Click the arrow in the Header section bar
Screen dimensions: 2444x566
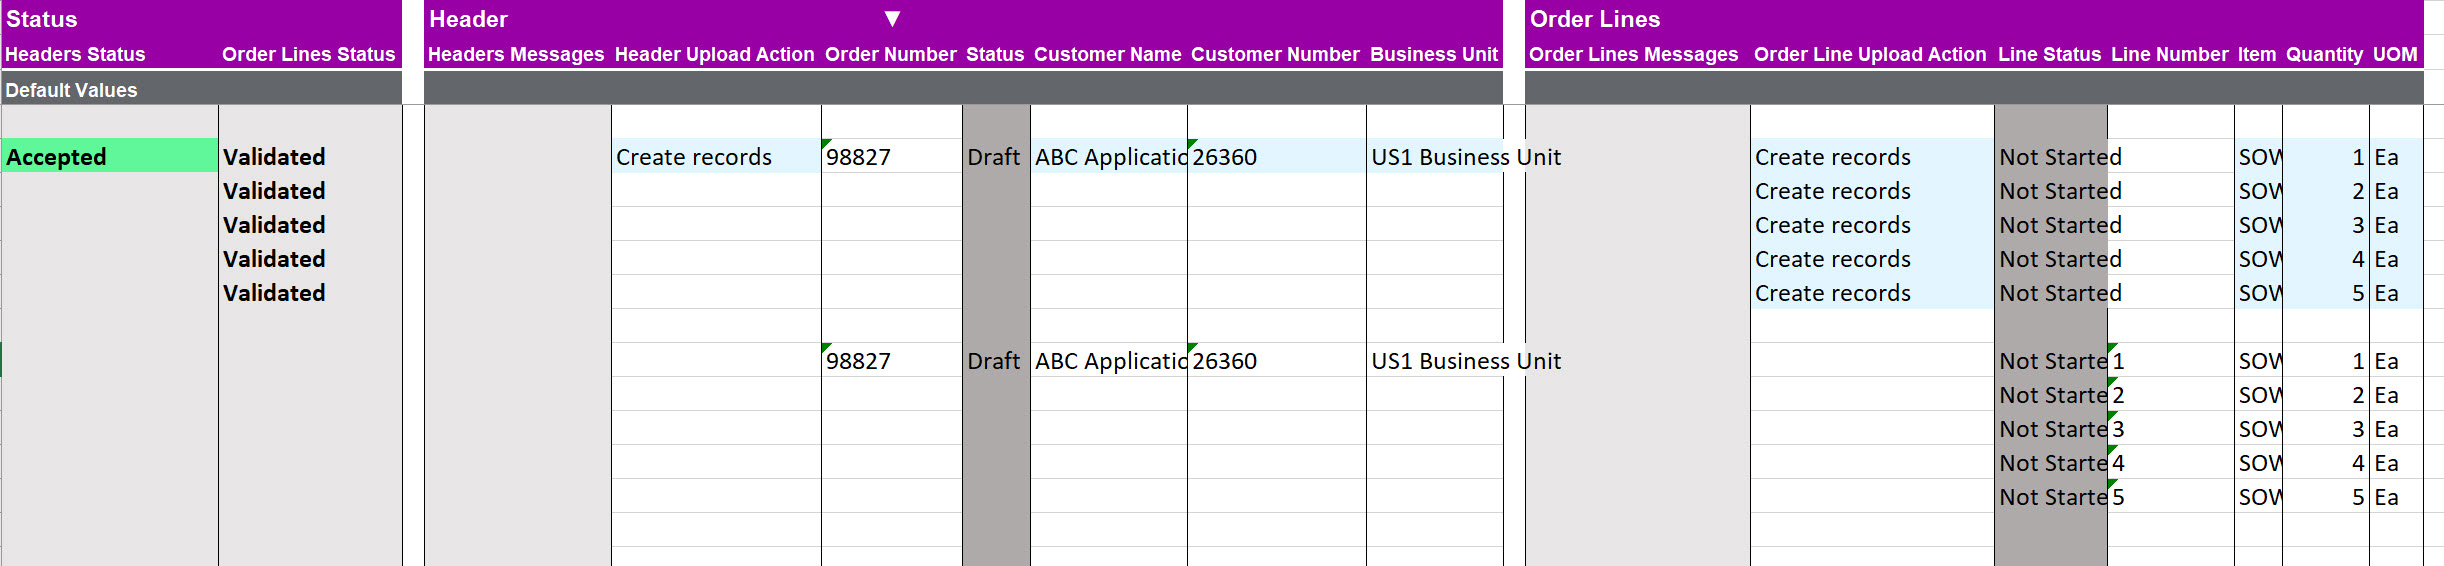point(892,19)
